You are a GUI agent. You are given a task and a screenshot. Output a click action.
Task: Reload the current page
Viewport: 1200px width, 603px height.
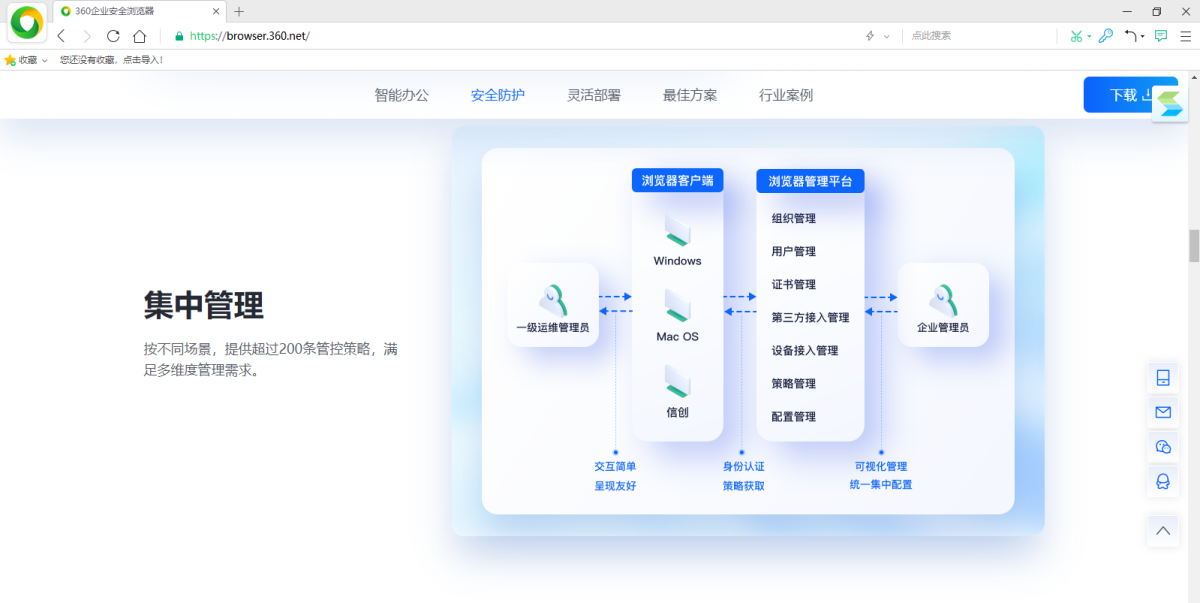tap(112, 35)
